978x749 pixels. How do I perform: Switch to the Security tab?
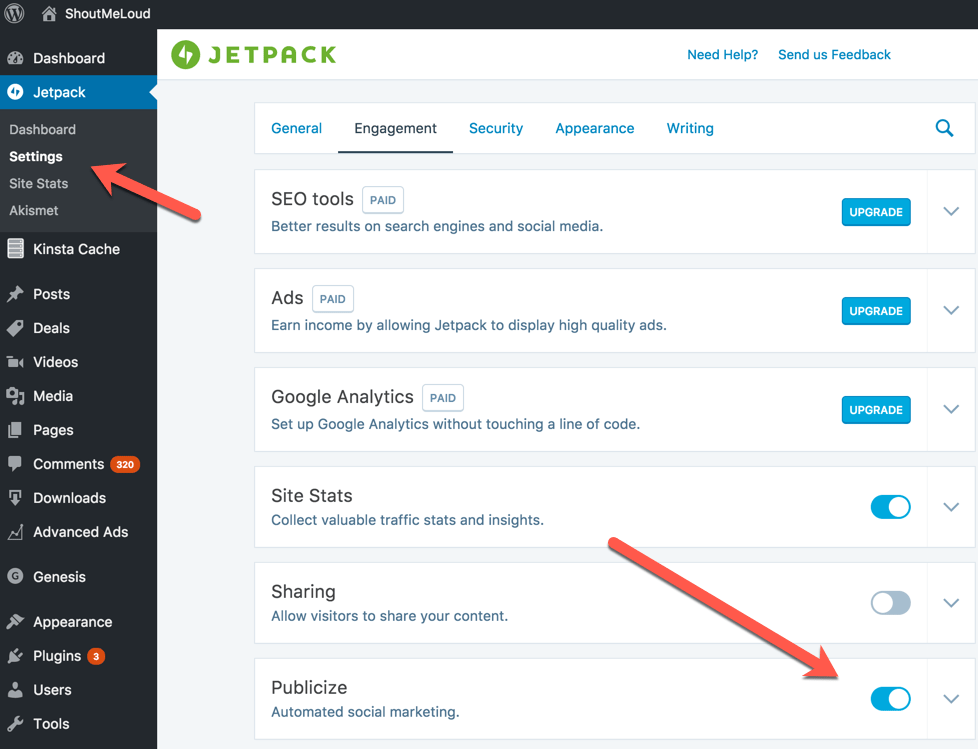coord(496,128)
